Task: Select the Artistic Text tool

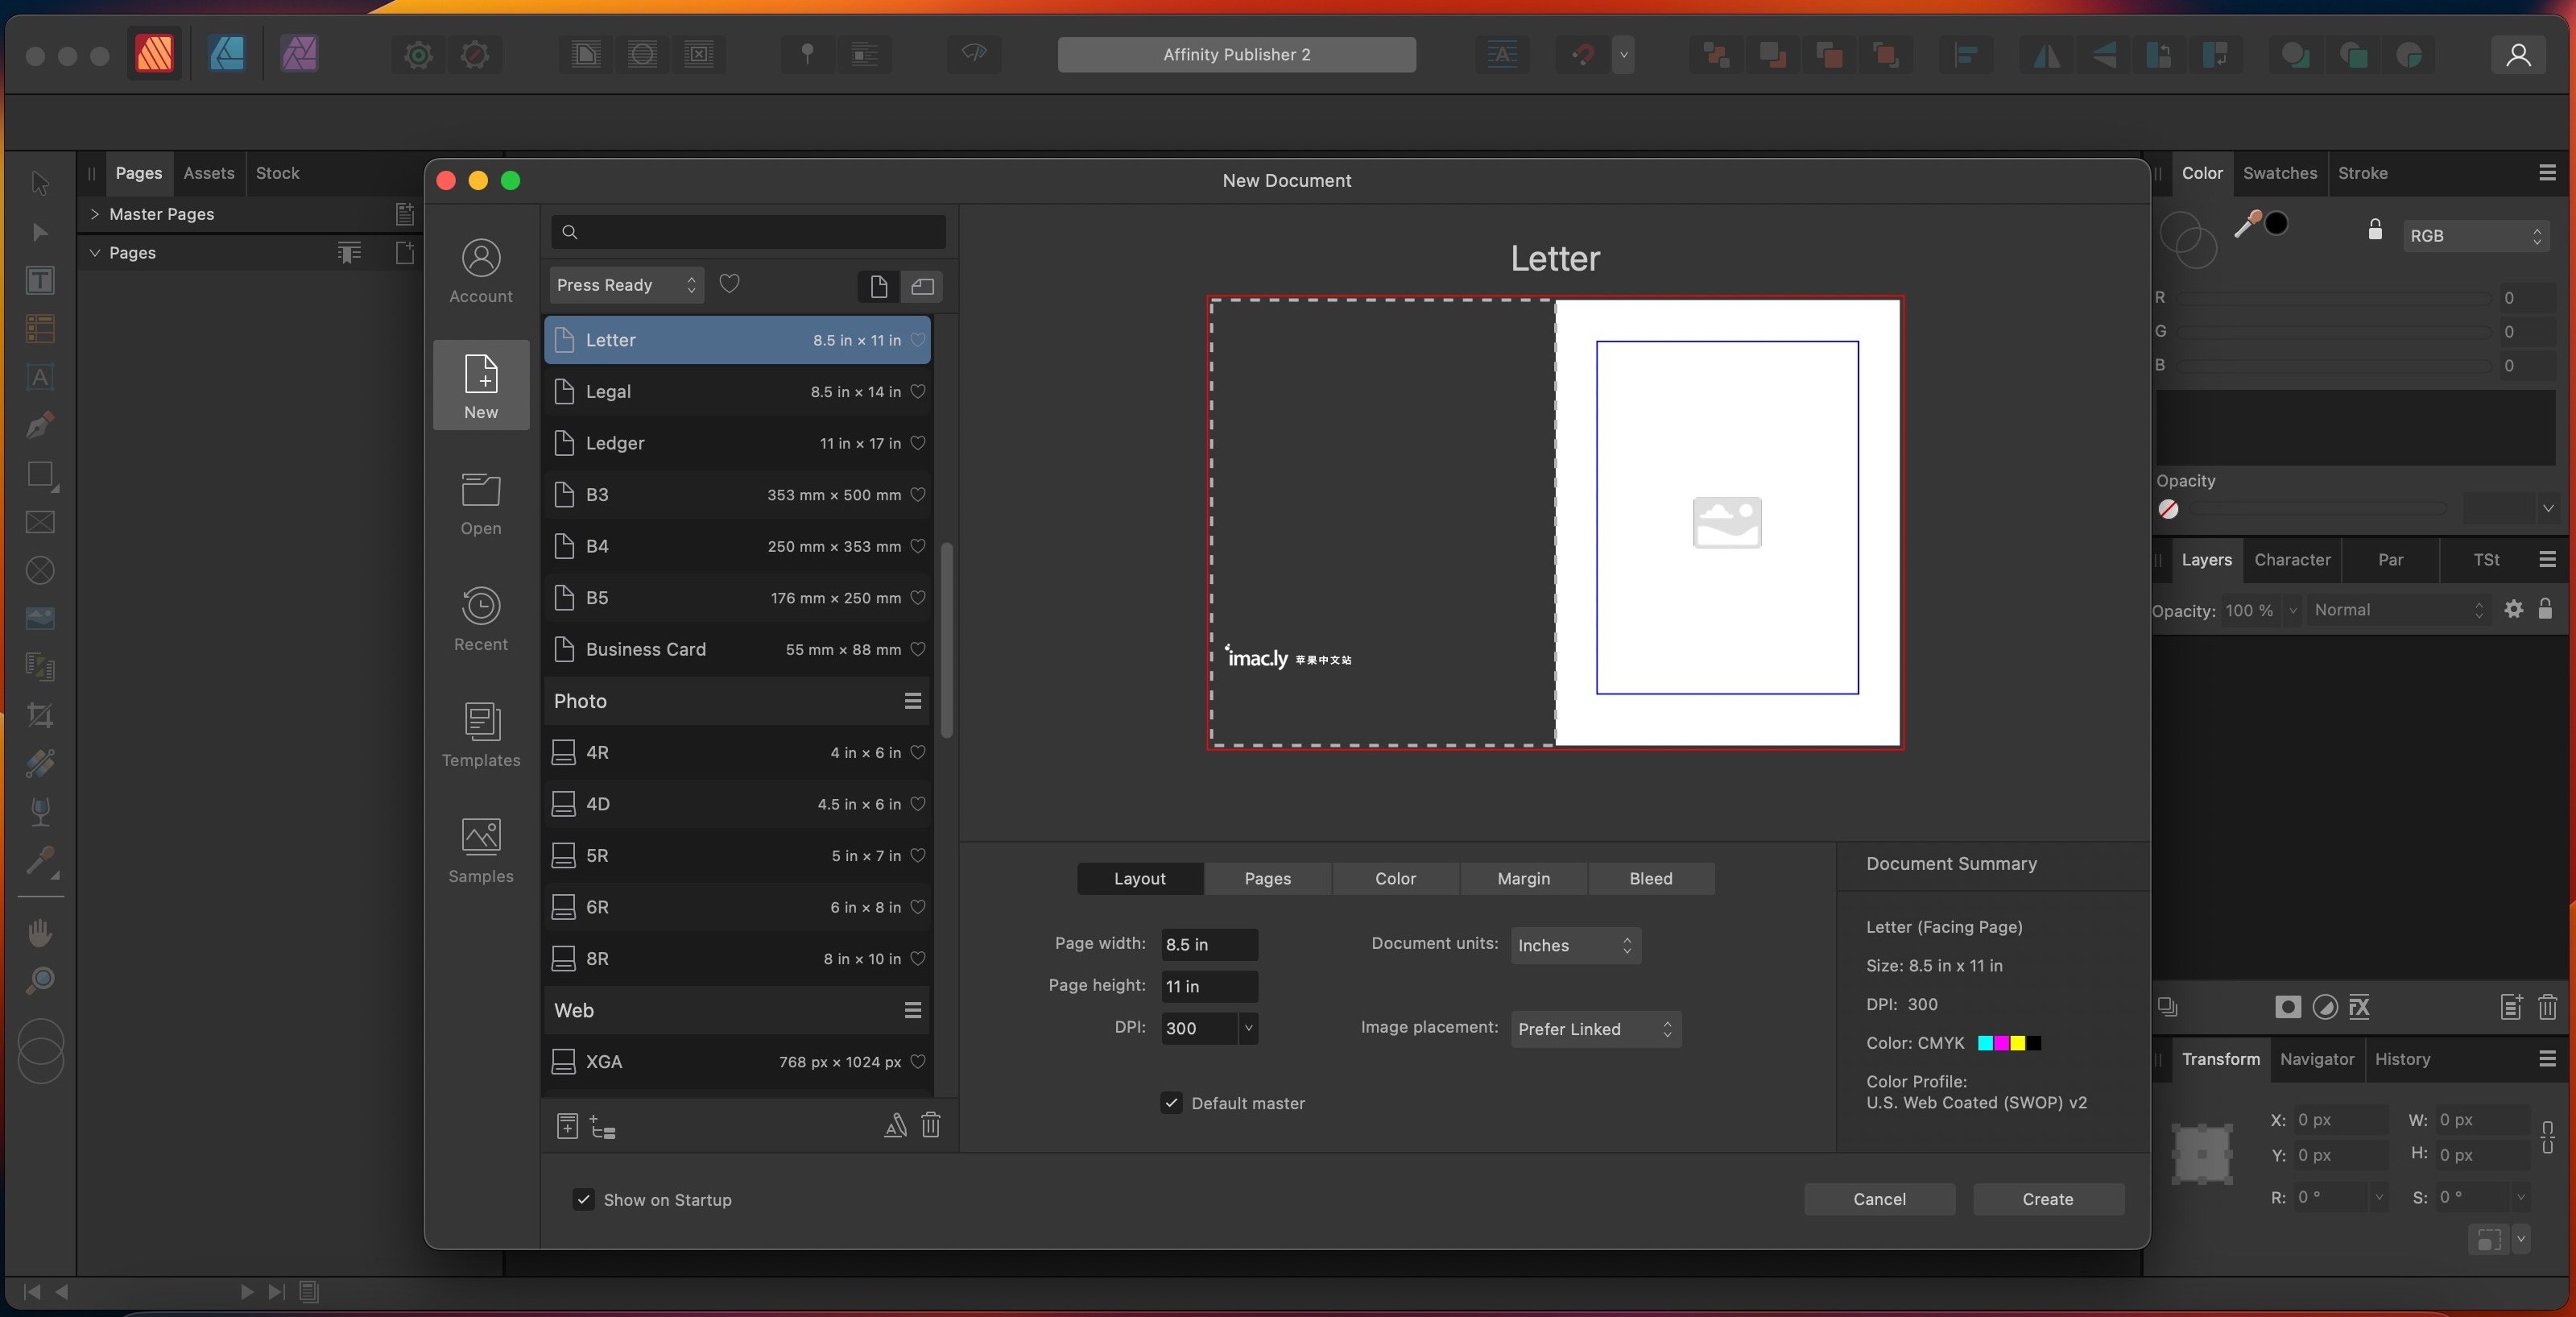Action: click(x=40, y=377)
